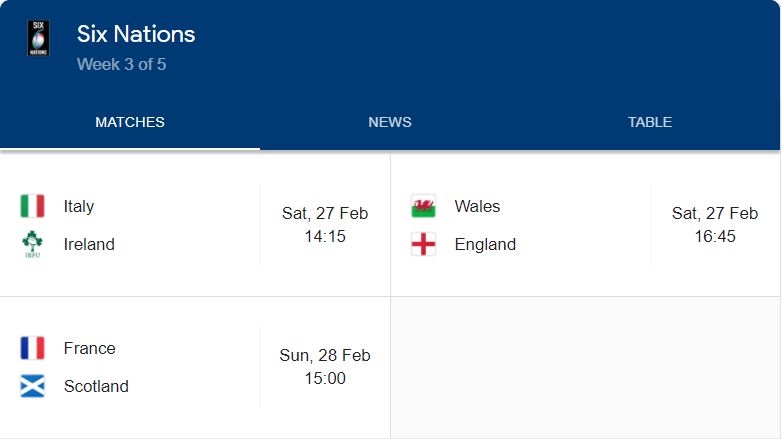
Task: Select the England team name
Action: point(485,244)
